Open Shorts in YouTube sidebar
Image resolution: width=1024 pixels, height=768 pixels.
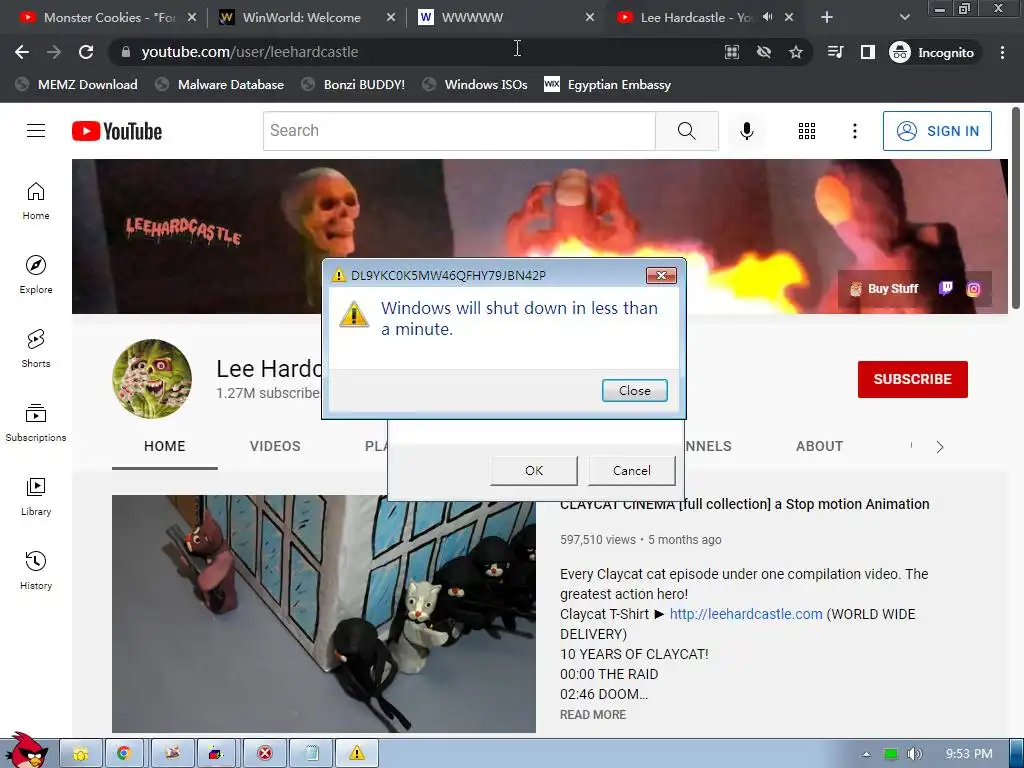point(36,349)
